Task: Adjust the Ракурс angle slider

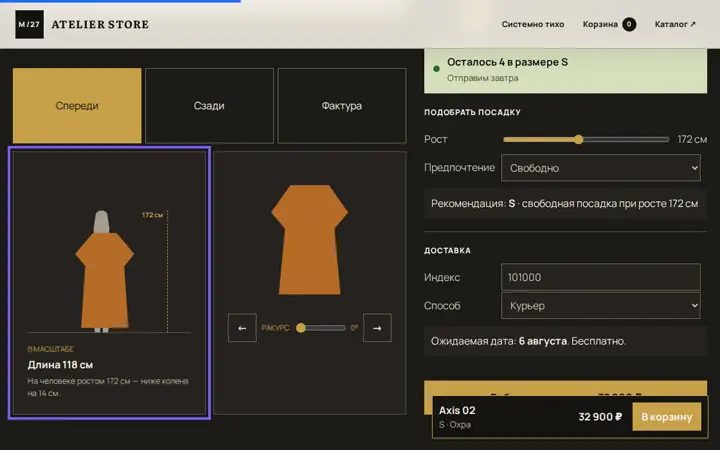Action: 321,328
